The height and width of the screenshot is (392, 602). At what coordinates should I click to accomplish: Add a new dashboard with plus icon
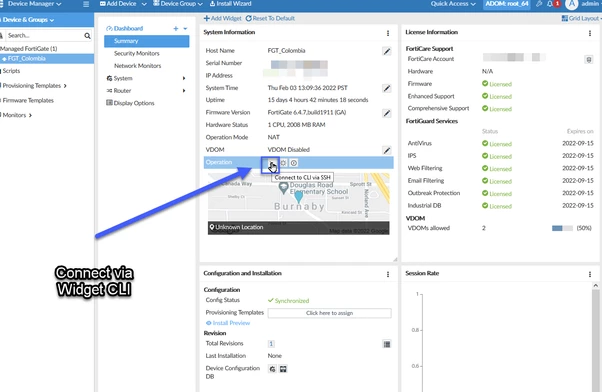175,28
